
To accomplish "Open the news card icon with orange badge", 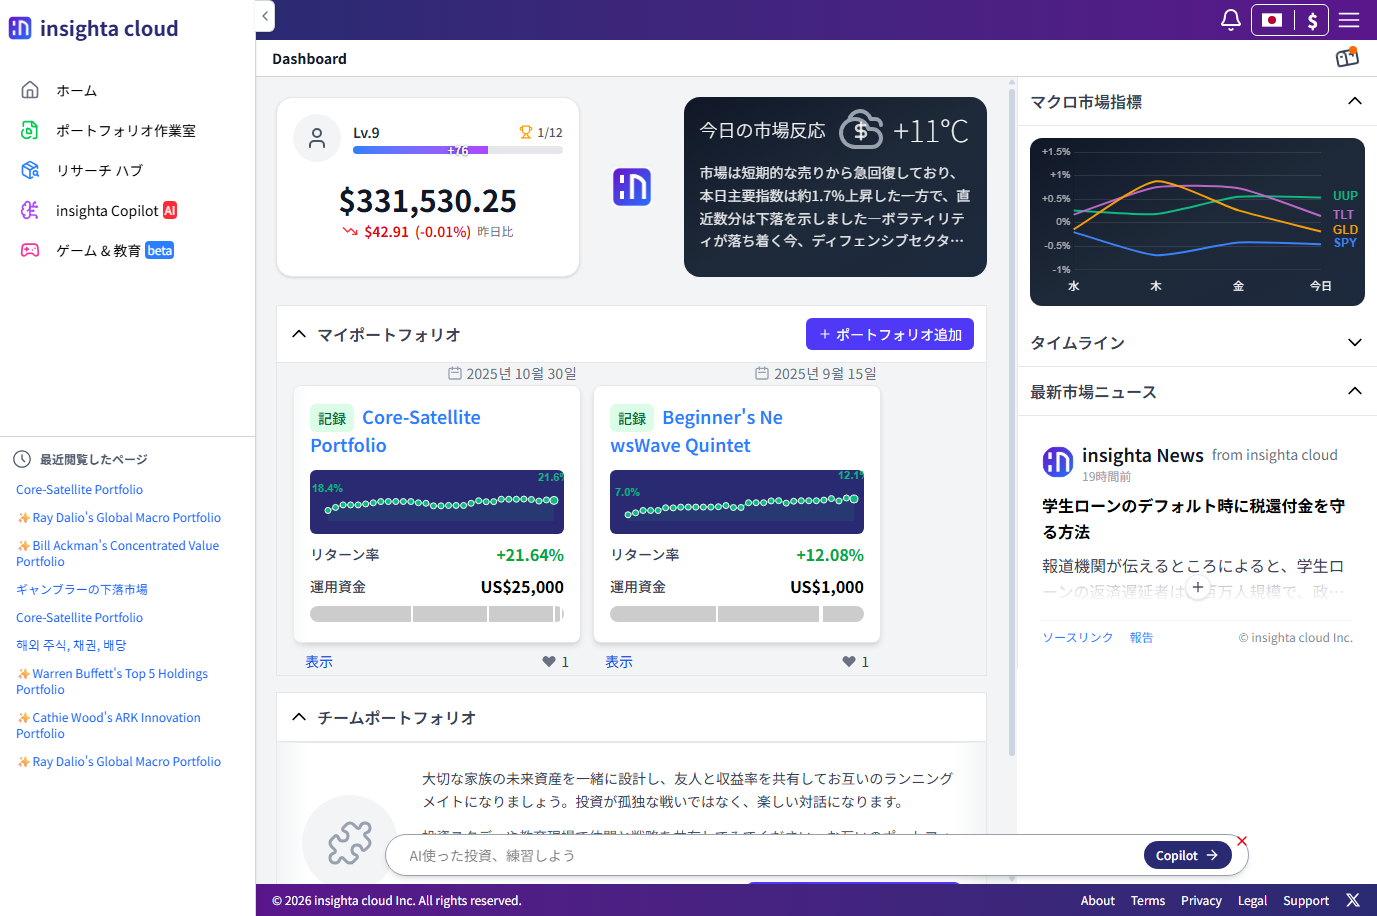I will [x=1347, y=57].
